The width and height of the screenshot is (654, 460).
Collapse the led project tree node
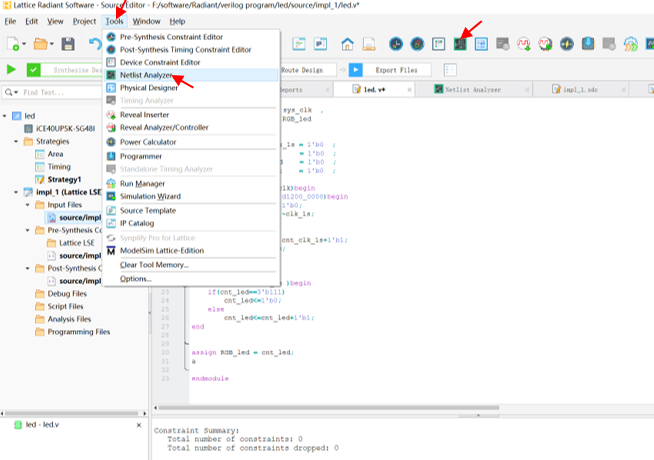(5, 116)
